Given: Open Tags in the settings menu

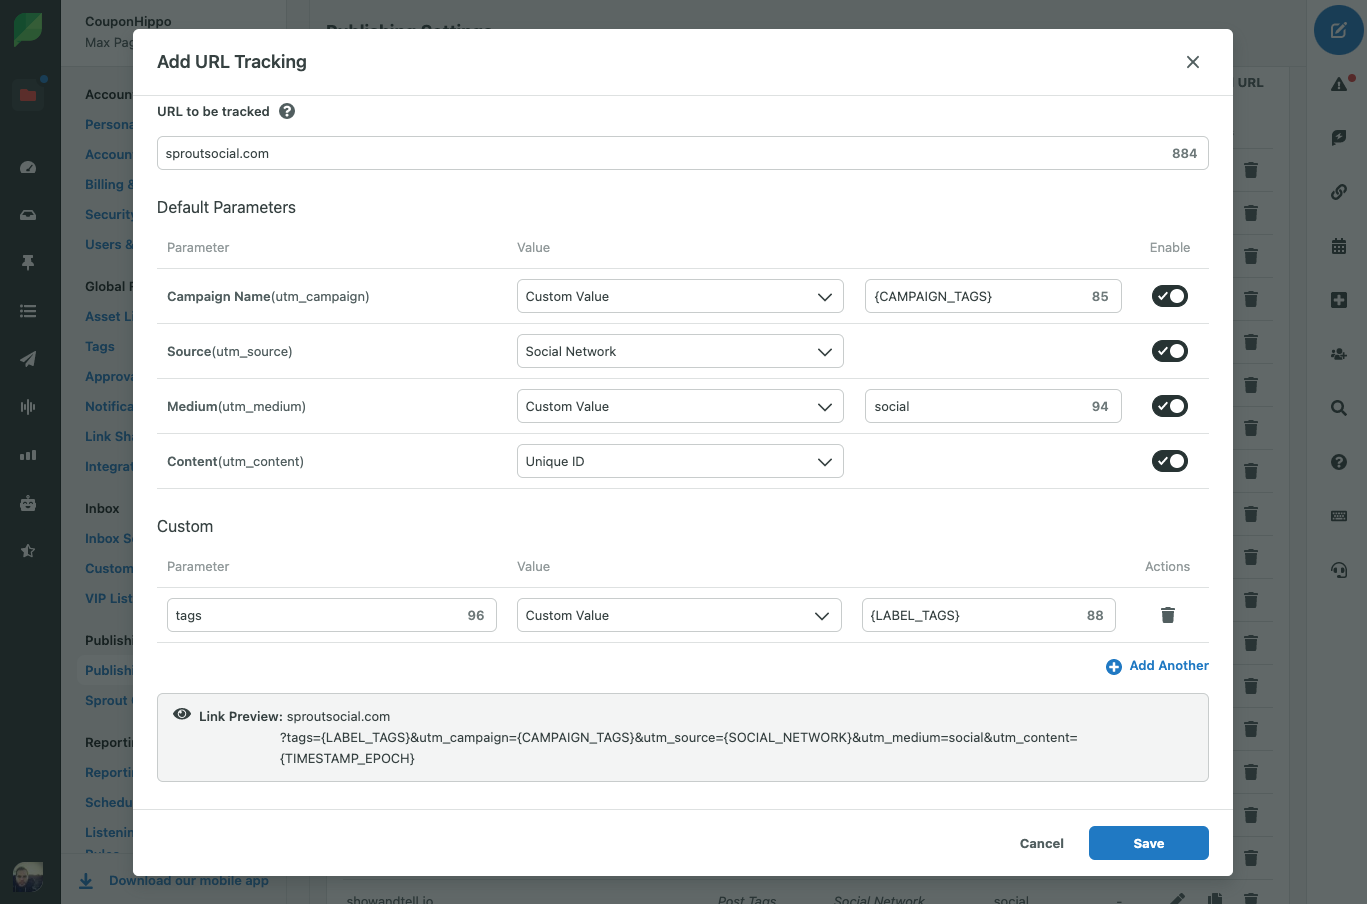Looking at the screenshot, I should tap(100, 346).
